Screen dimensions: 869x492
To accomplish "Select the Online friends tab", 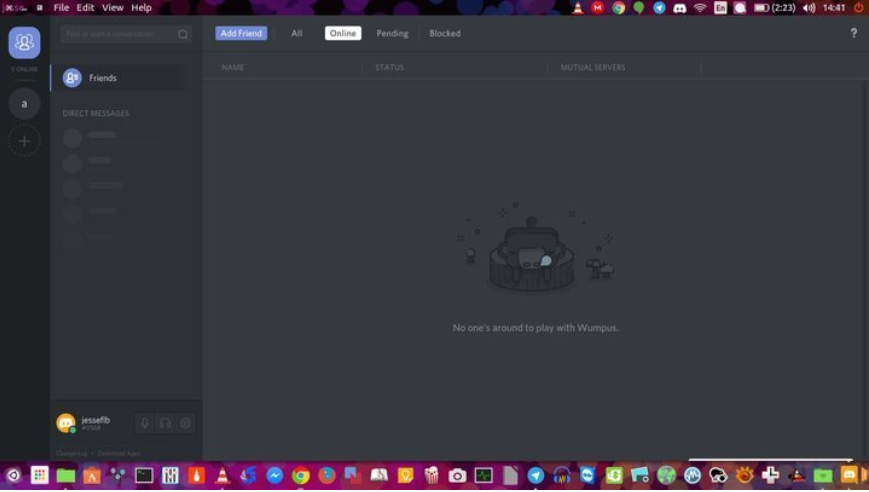I will (343, 33).
